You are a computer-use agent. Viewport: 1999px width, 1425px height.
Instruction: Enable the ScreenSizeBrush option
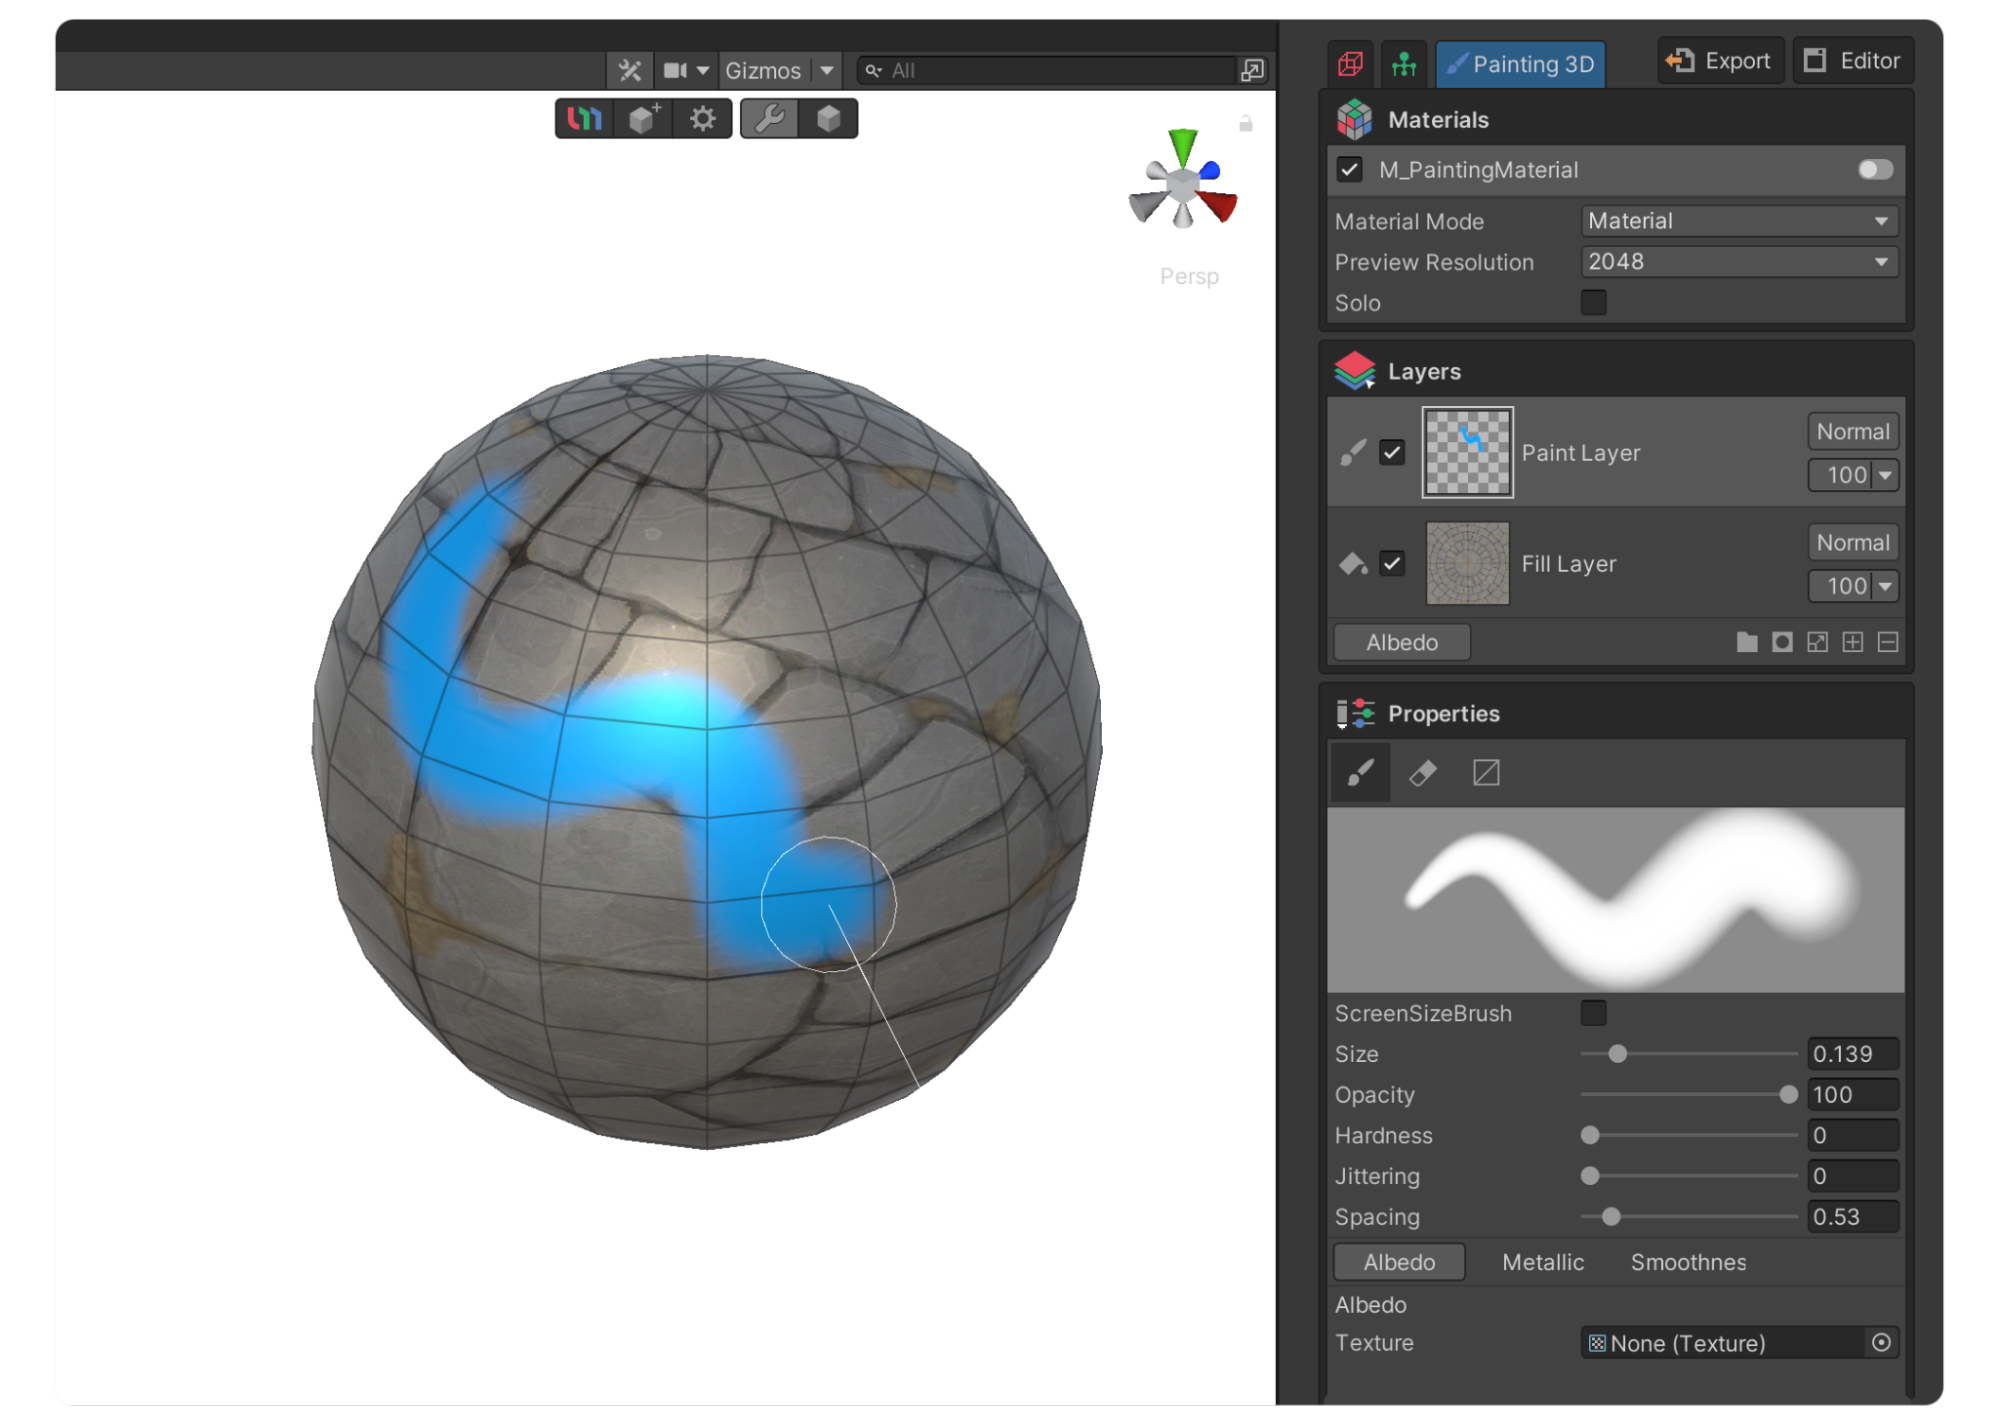pos(1593,1013)
